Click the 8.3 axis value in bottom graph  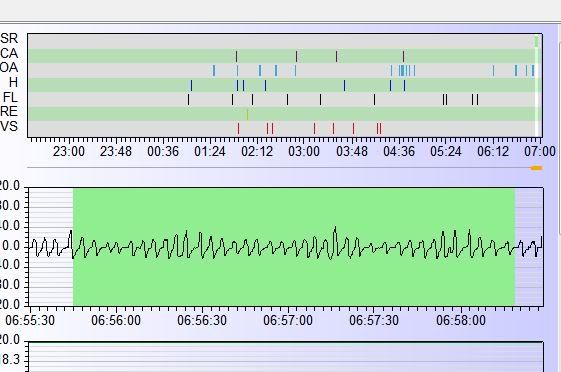11,359
